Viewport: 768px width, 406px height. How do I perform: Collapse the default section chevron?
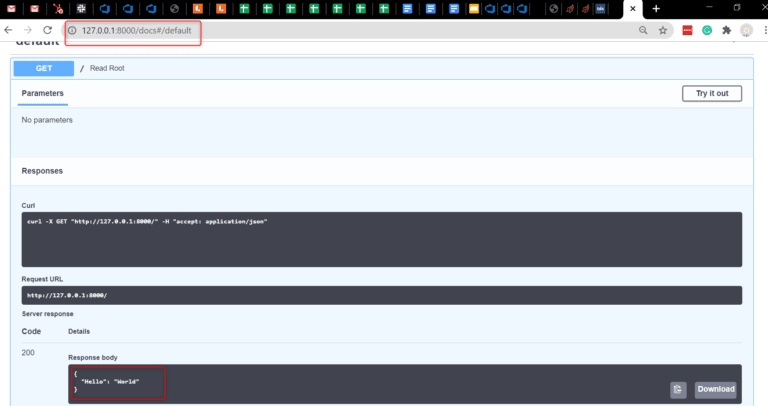(x=734, y=41)
